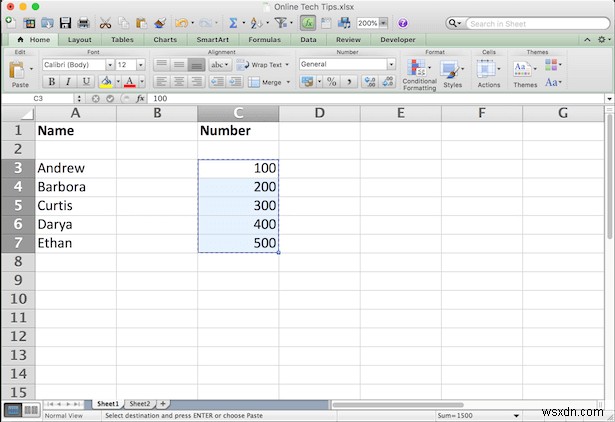The width and height of the screenshot is (615, 422).
Task: Increase indent in Alignment group
Action: tap(235, 82)
